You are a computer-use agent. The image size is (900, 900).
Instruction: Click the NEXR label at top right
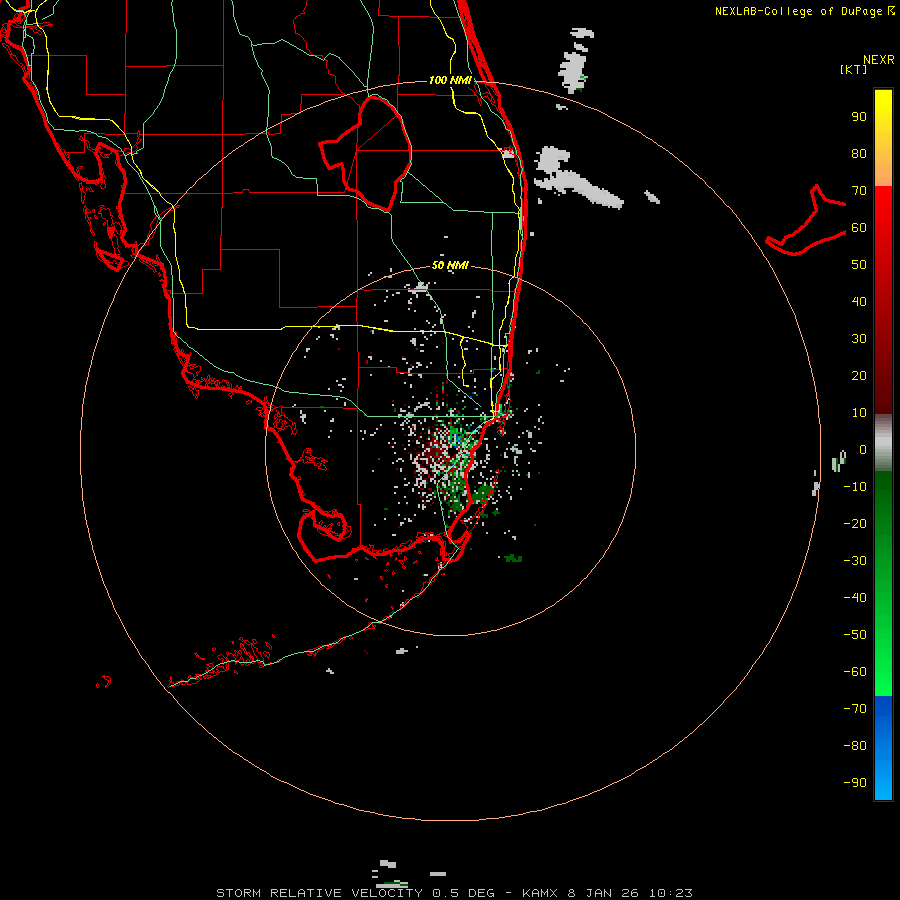click(879, 60)
